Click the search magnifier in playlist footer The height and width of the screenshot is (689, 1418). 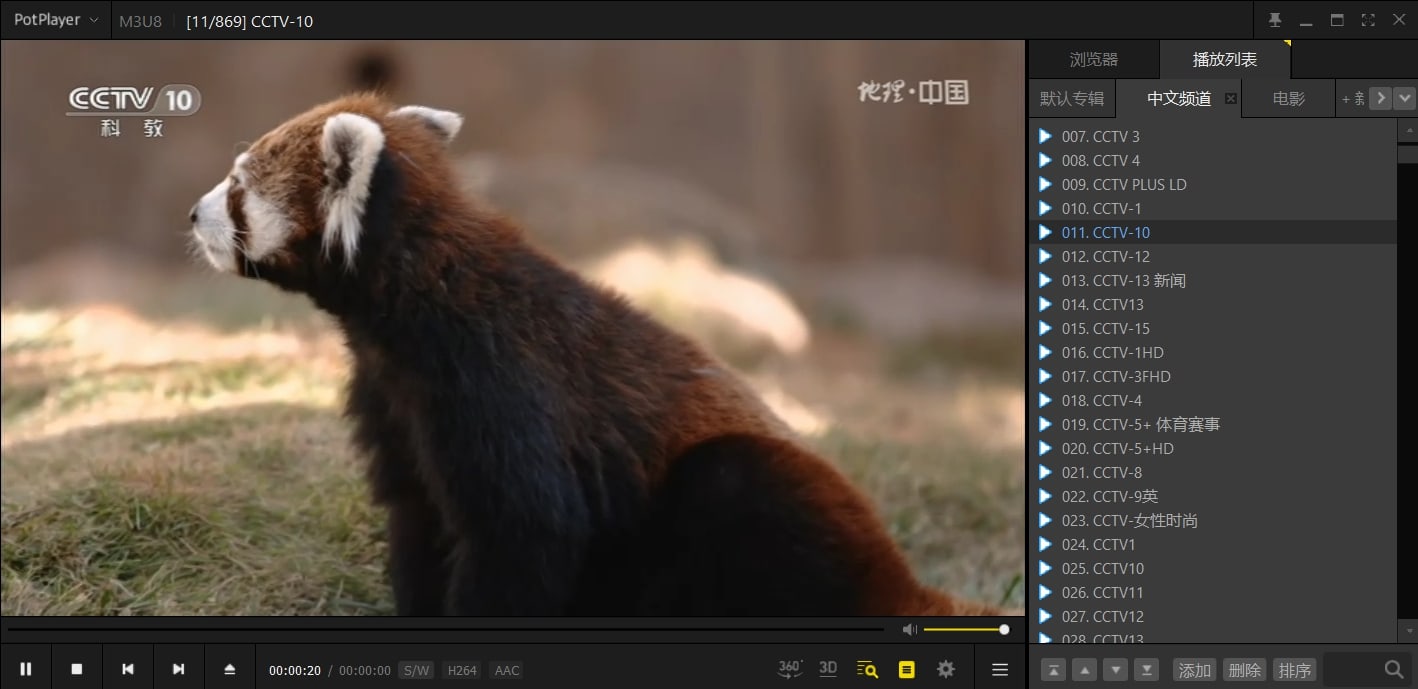(1393, 669)
